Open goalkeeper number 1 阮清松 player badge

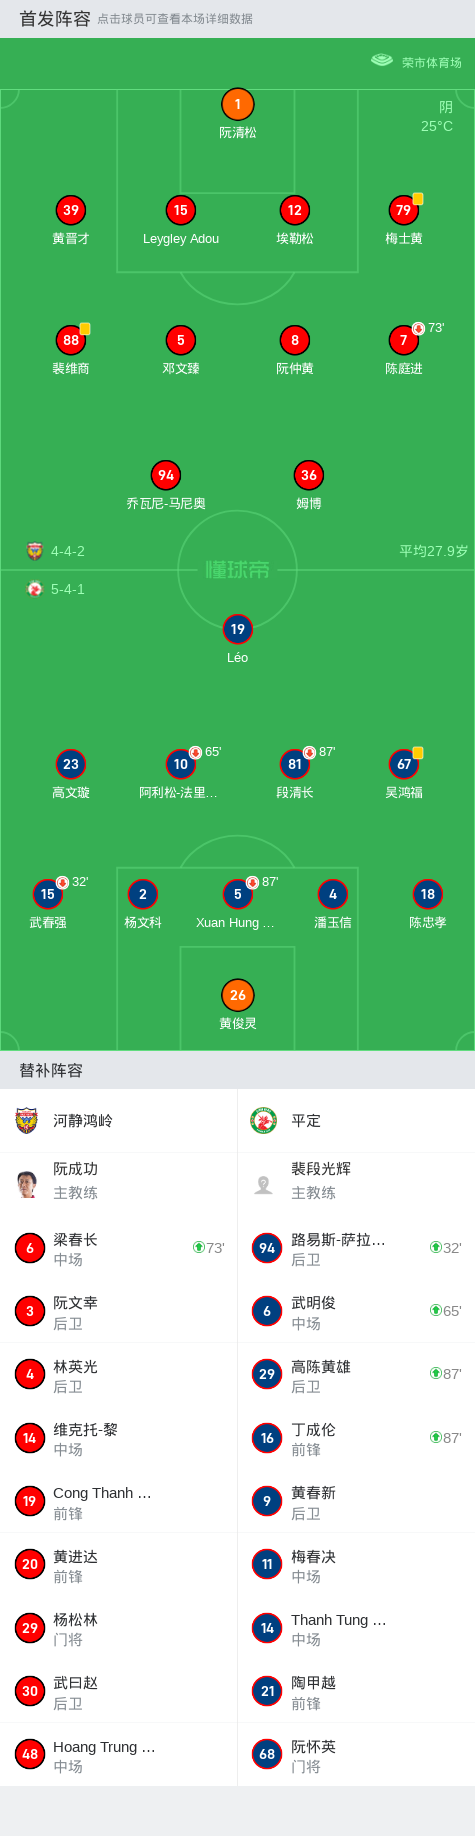tap(237, 104)
